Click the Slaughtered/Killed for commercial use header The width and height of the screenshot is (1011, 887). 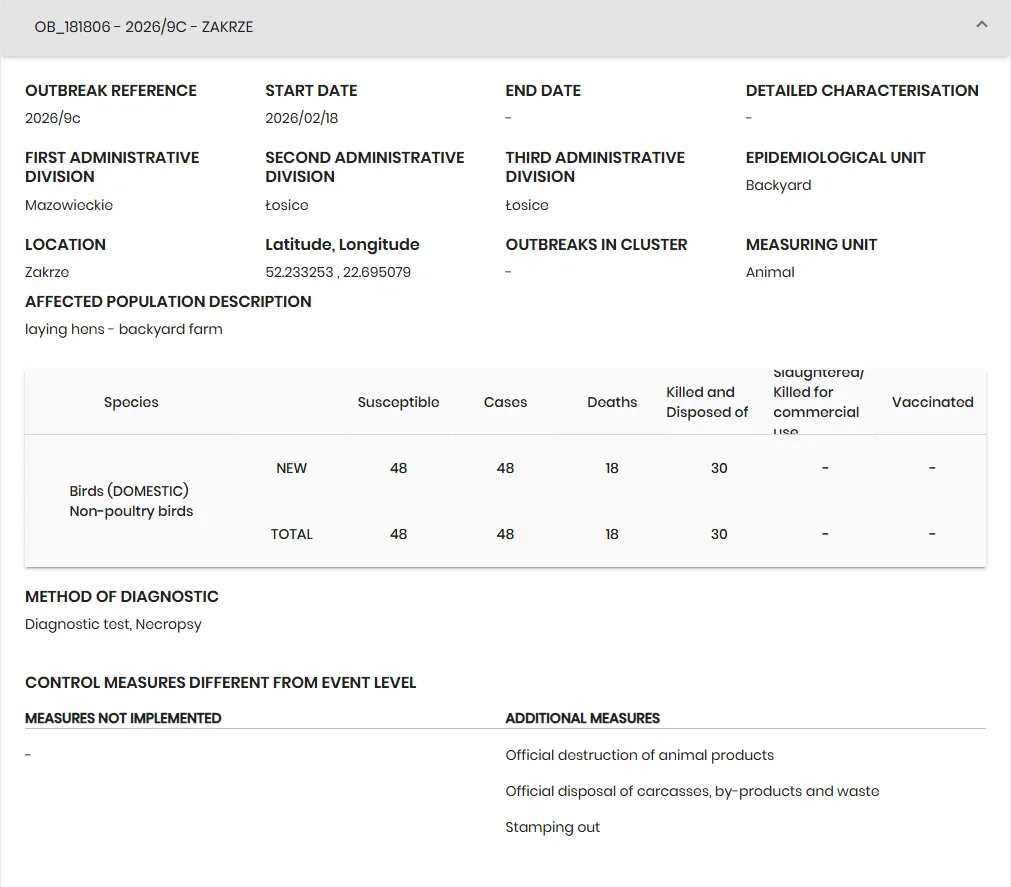818,402
